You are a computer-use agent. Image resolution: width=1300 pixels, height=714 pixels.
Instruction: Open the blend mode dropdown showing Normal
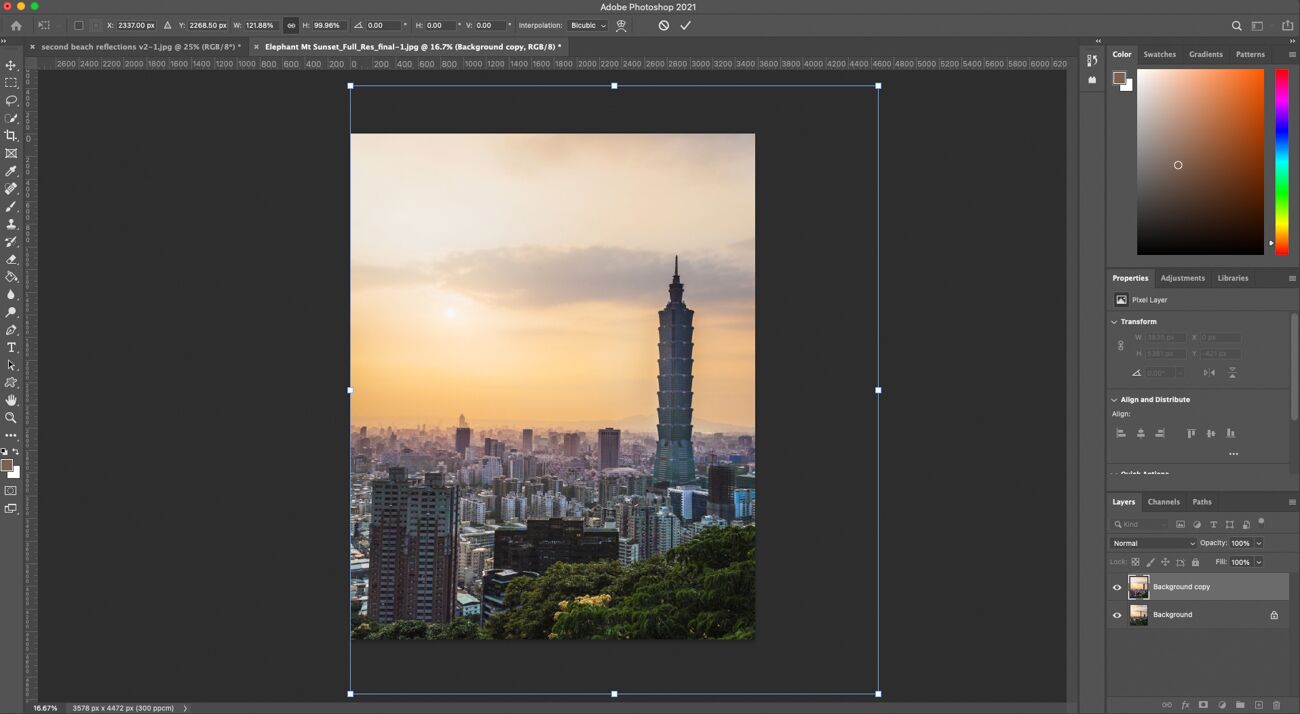click(x=1152, y=542)
